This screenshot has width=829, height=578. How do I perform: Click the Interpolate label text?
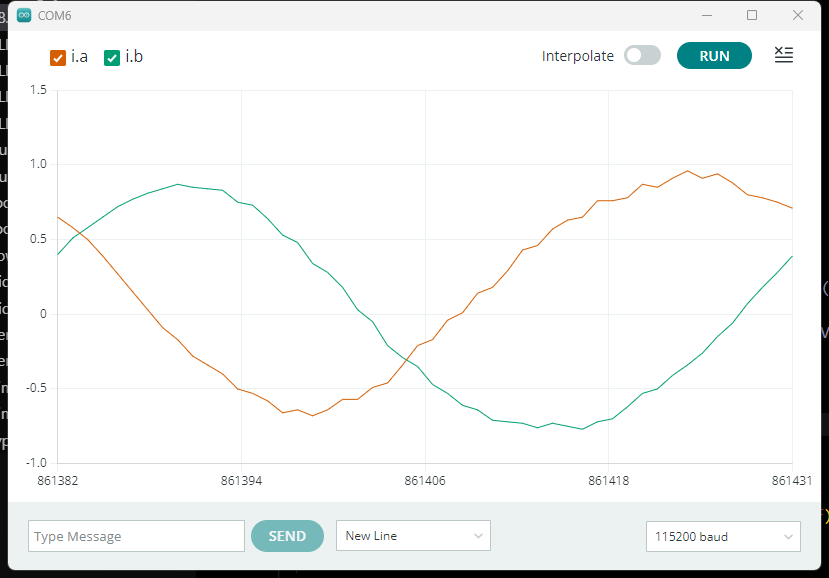pos(578,56)
